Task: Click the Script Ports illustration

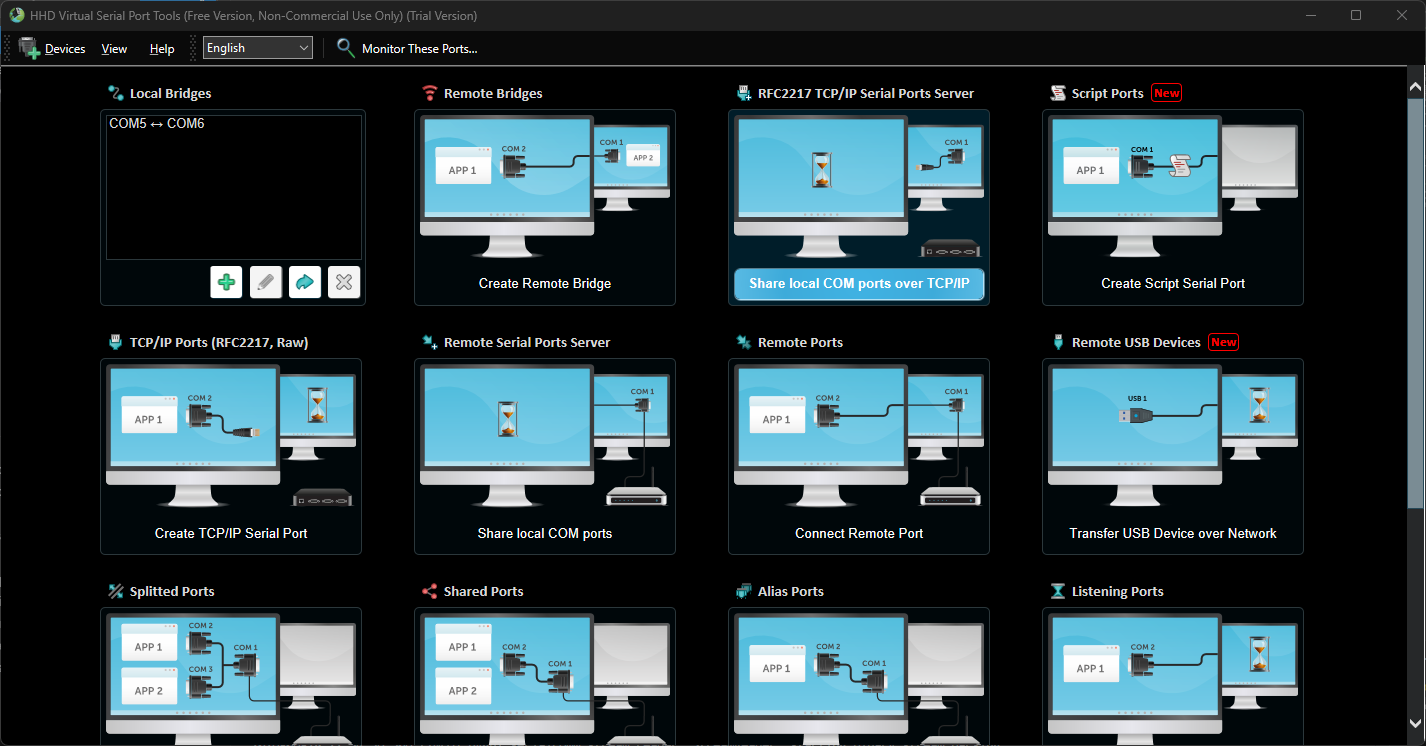Action: (x=1173, y=189)
